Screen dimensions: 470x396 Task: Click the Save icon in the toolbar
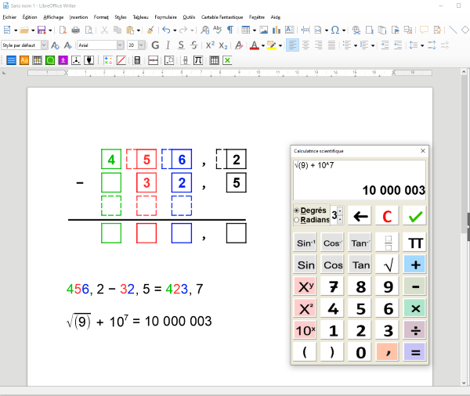[x=41, y=30]
